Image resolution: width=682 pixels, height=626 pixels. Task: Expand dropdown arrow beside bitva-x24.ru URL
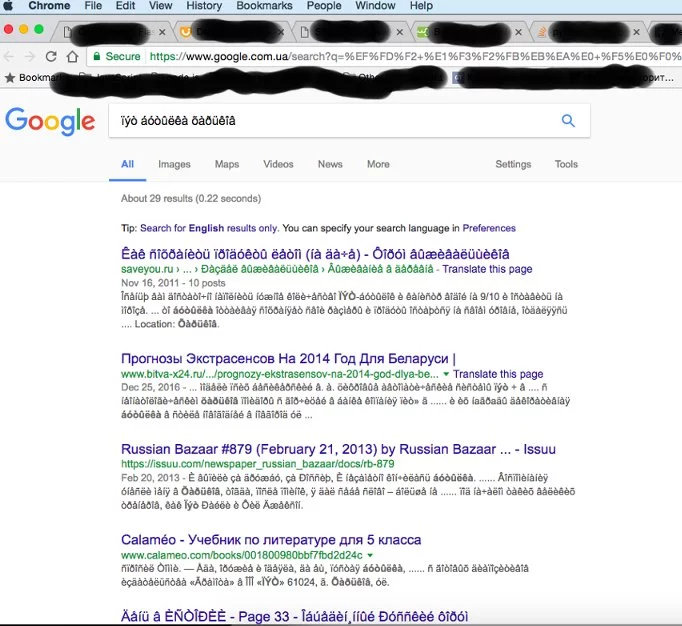click(x=446, y=374)
